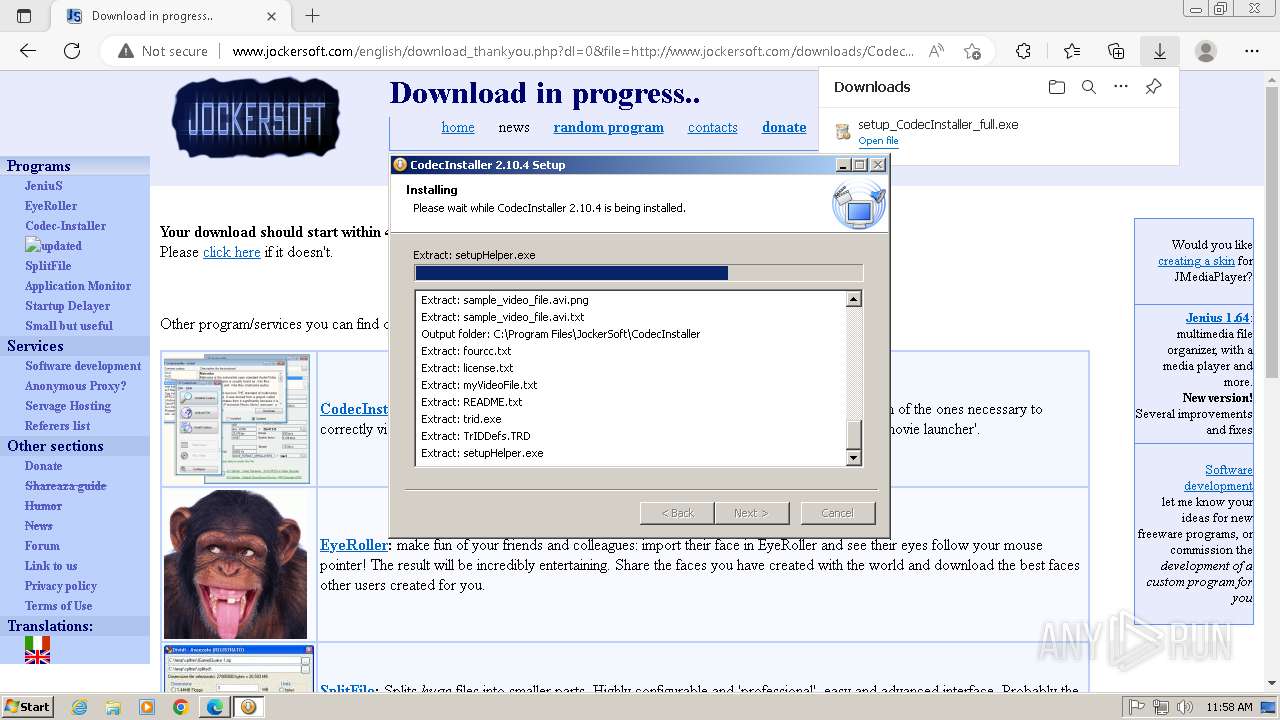1280x720 pixels.
Task: Open EyeRoller in Programs sidebar
Action: [51, 206]
